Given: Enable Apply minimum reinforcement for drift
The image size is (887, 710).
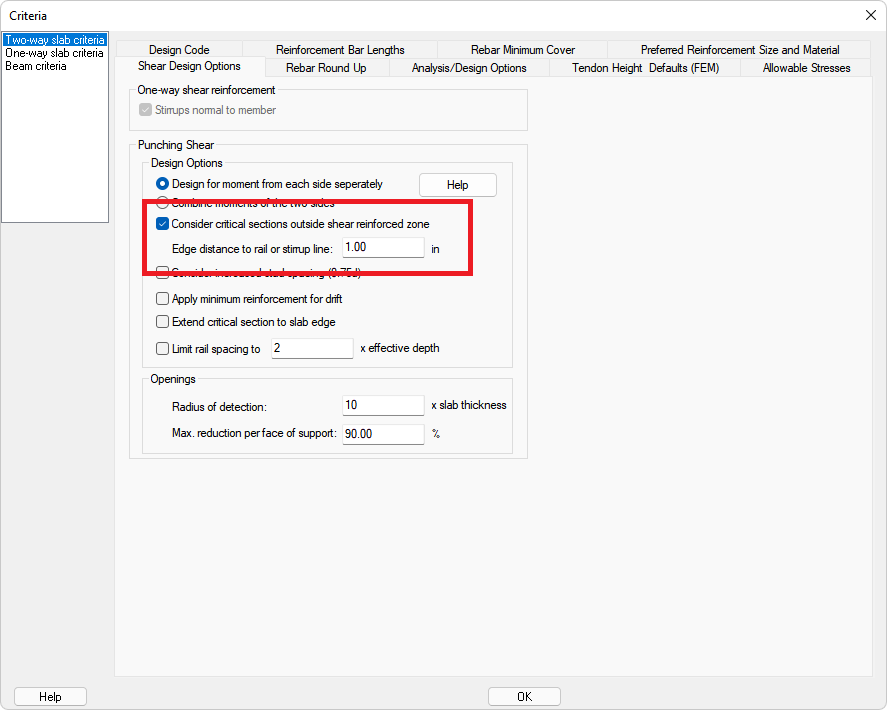Looking at the screenshot, I should 163,298.
